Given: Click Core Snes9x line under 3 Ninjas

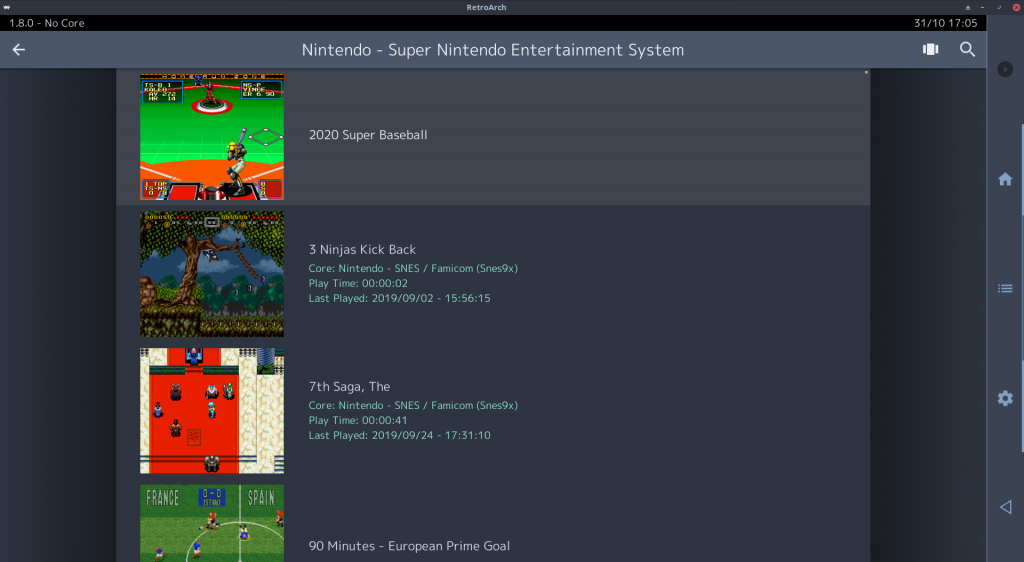Looking at the screenshot, I should coord(413,268).
